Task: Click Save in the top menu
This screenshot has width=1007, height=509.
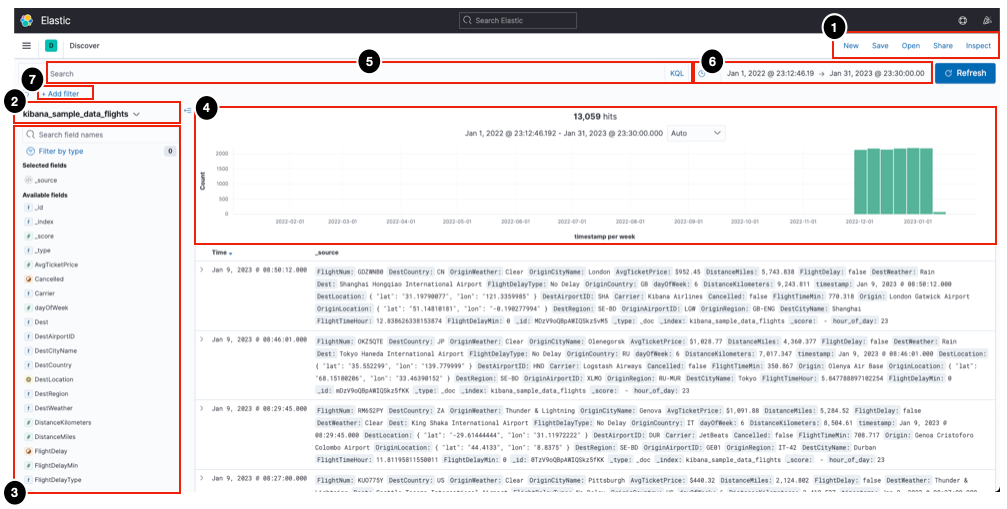Action: pyautogui.click(x=880, y=46)
